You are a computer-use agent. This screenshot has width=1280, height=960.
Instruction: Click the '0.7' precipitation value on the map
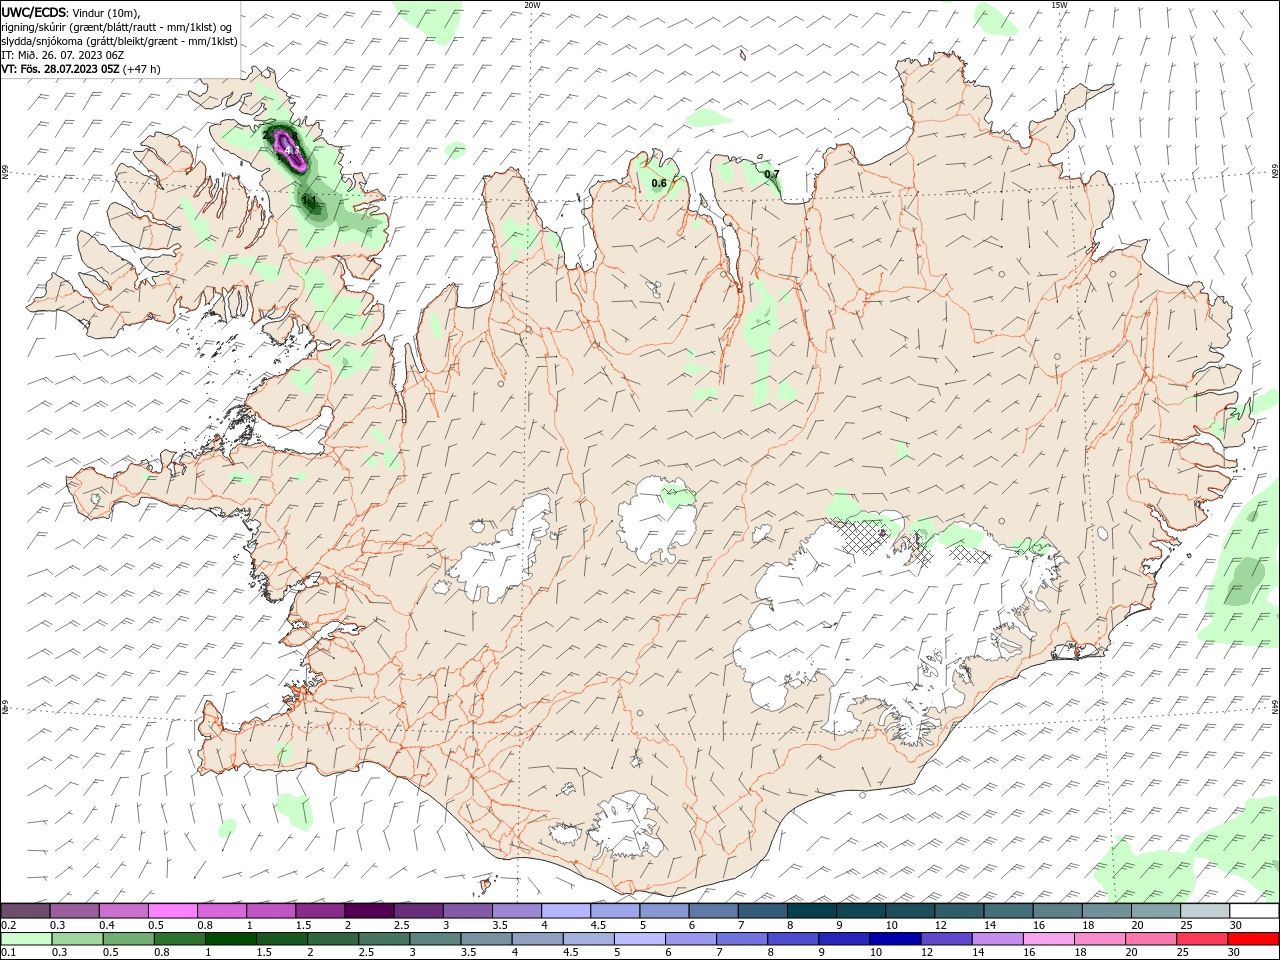point(772,174)
